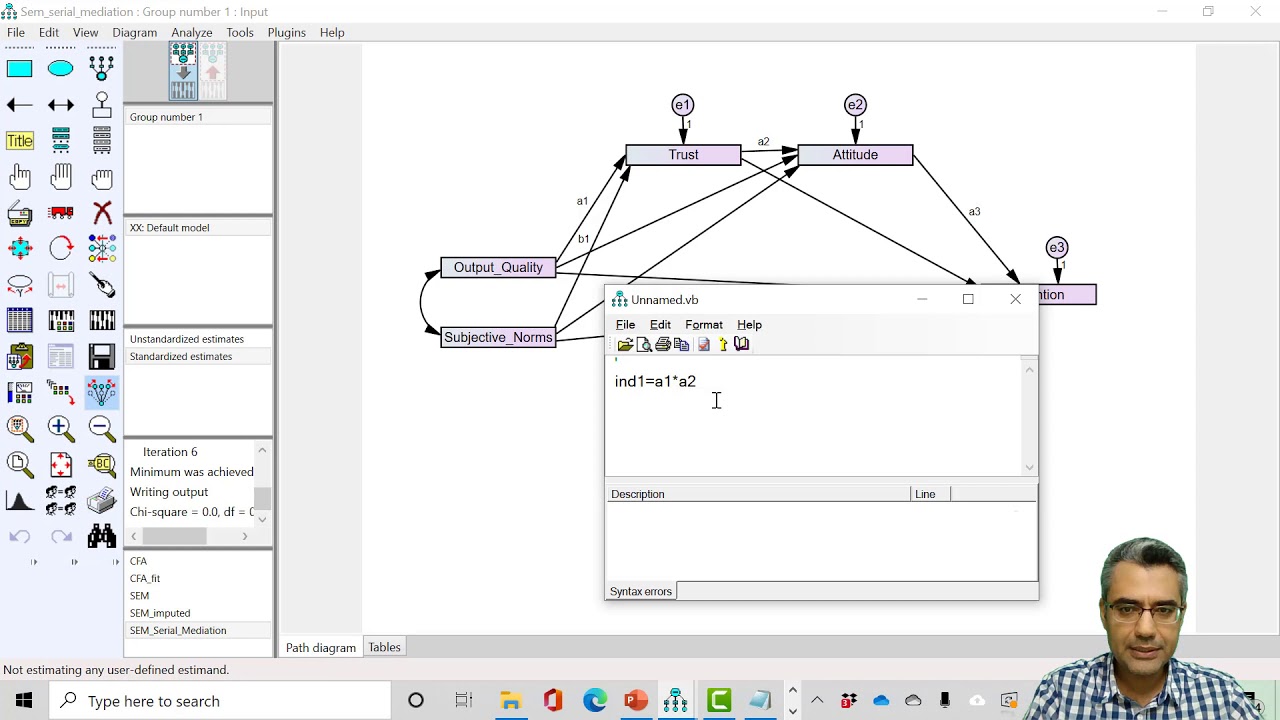Select Unstandardized estimates

(187, 339)
